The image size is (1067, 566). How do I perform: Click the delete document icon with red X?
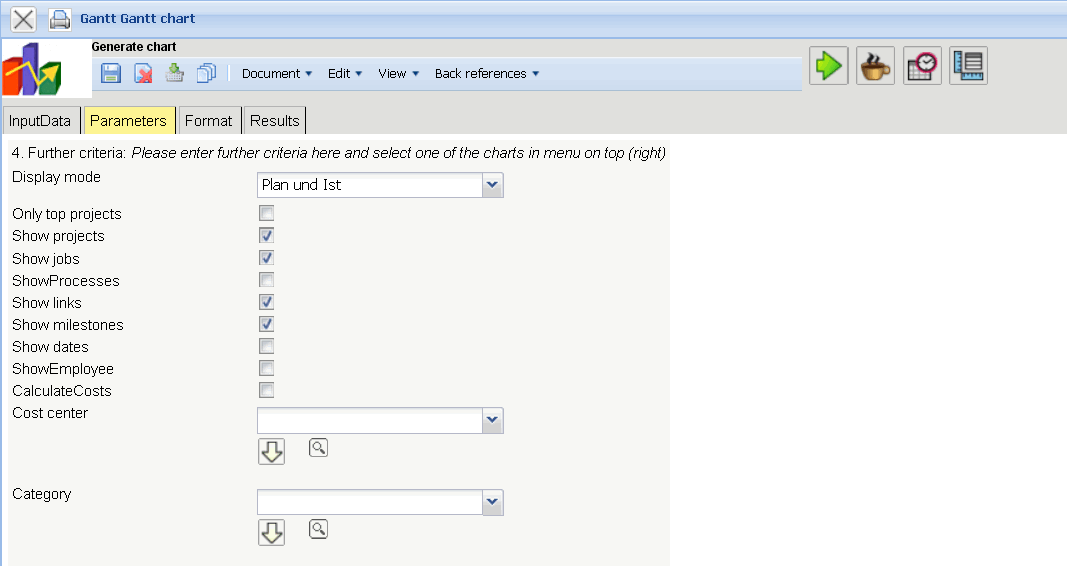(143, 73)
